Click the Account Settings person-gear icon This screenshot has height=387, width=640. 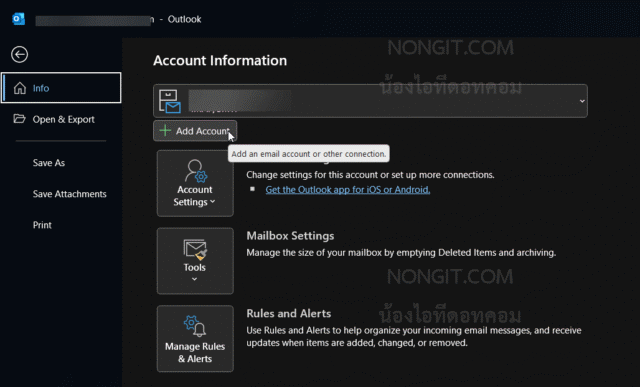pyautogui.click(x=196, y=171)
